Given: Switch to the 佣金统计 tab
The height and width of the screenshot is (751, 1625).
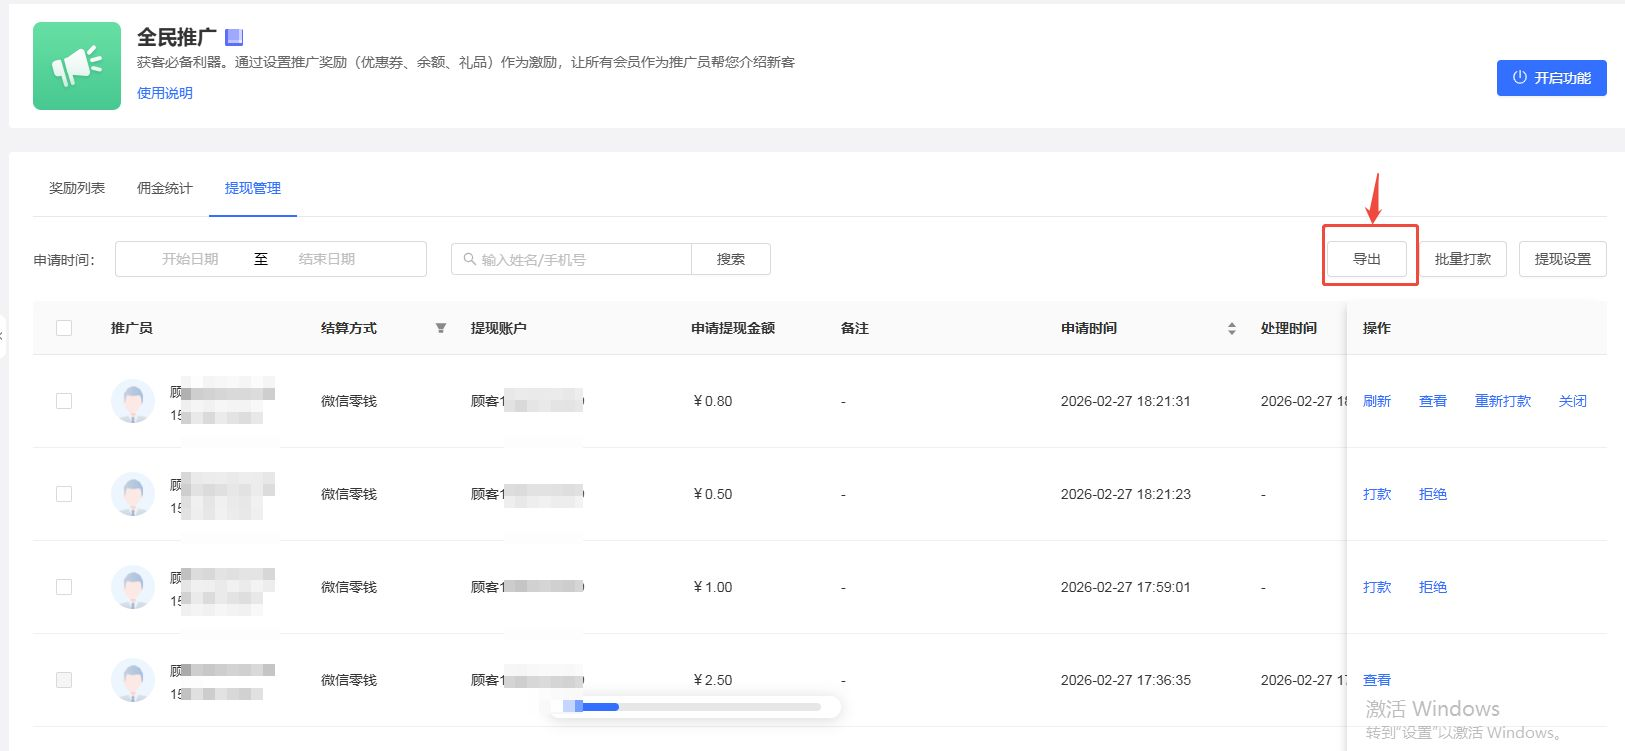Looking at the screenshot, I should 165,188.
